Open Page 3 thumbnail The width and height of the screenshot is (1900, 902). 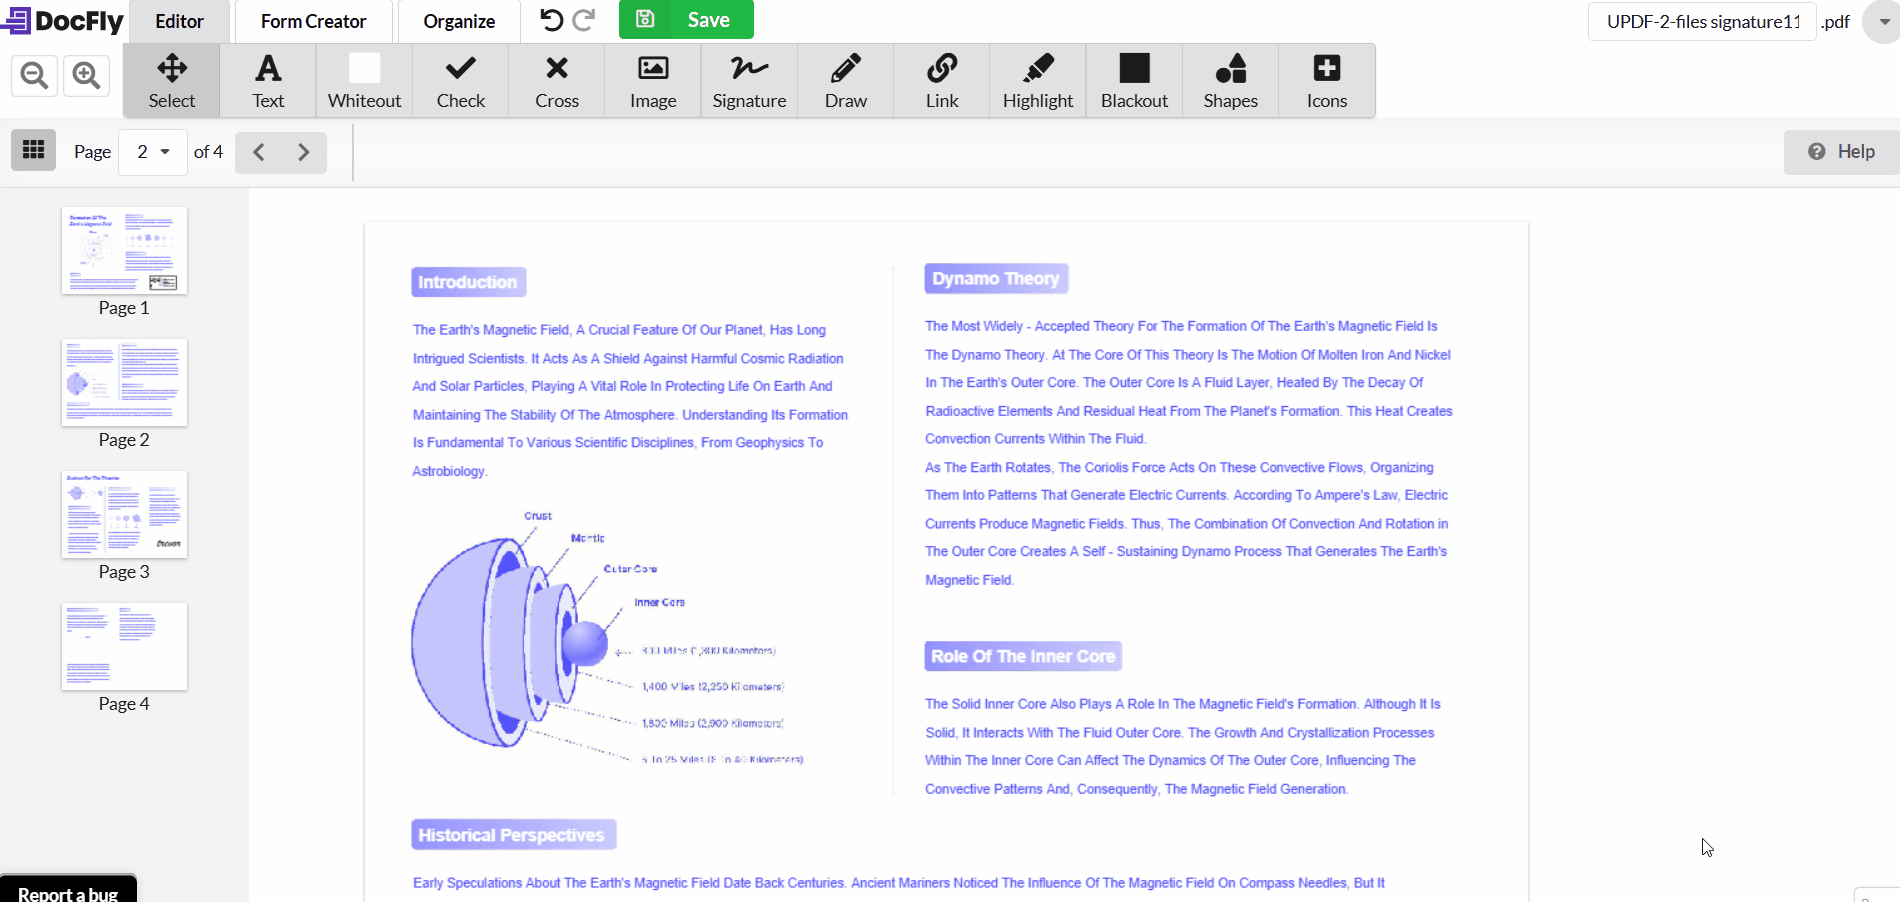pyautogui.click(x=124, y=514)
